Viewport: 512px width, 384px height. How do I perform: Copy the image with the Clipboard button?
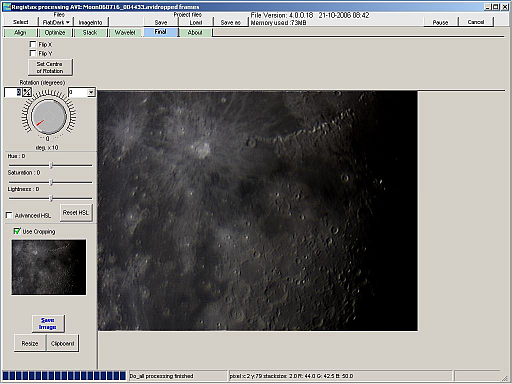[62, 343]
